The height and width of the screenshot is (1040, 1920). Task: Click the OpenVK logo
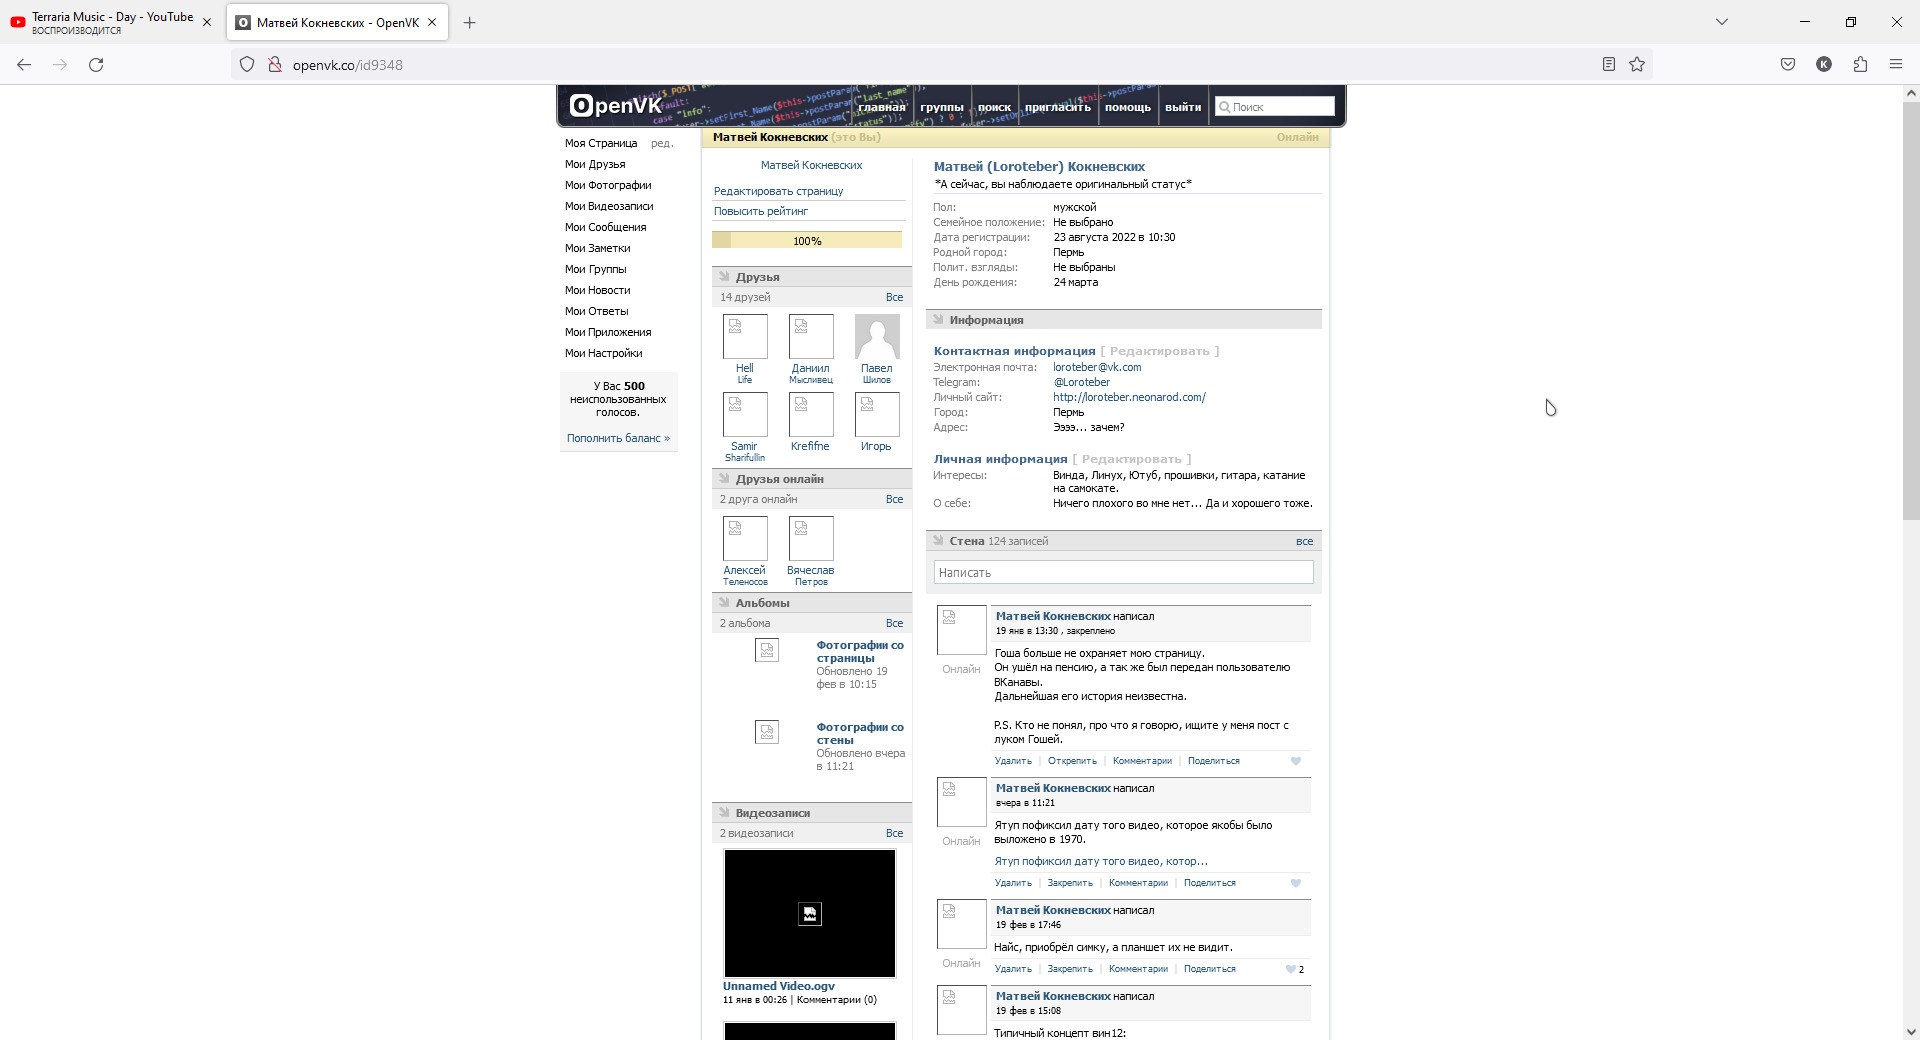point(615,105)
